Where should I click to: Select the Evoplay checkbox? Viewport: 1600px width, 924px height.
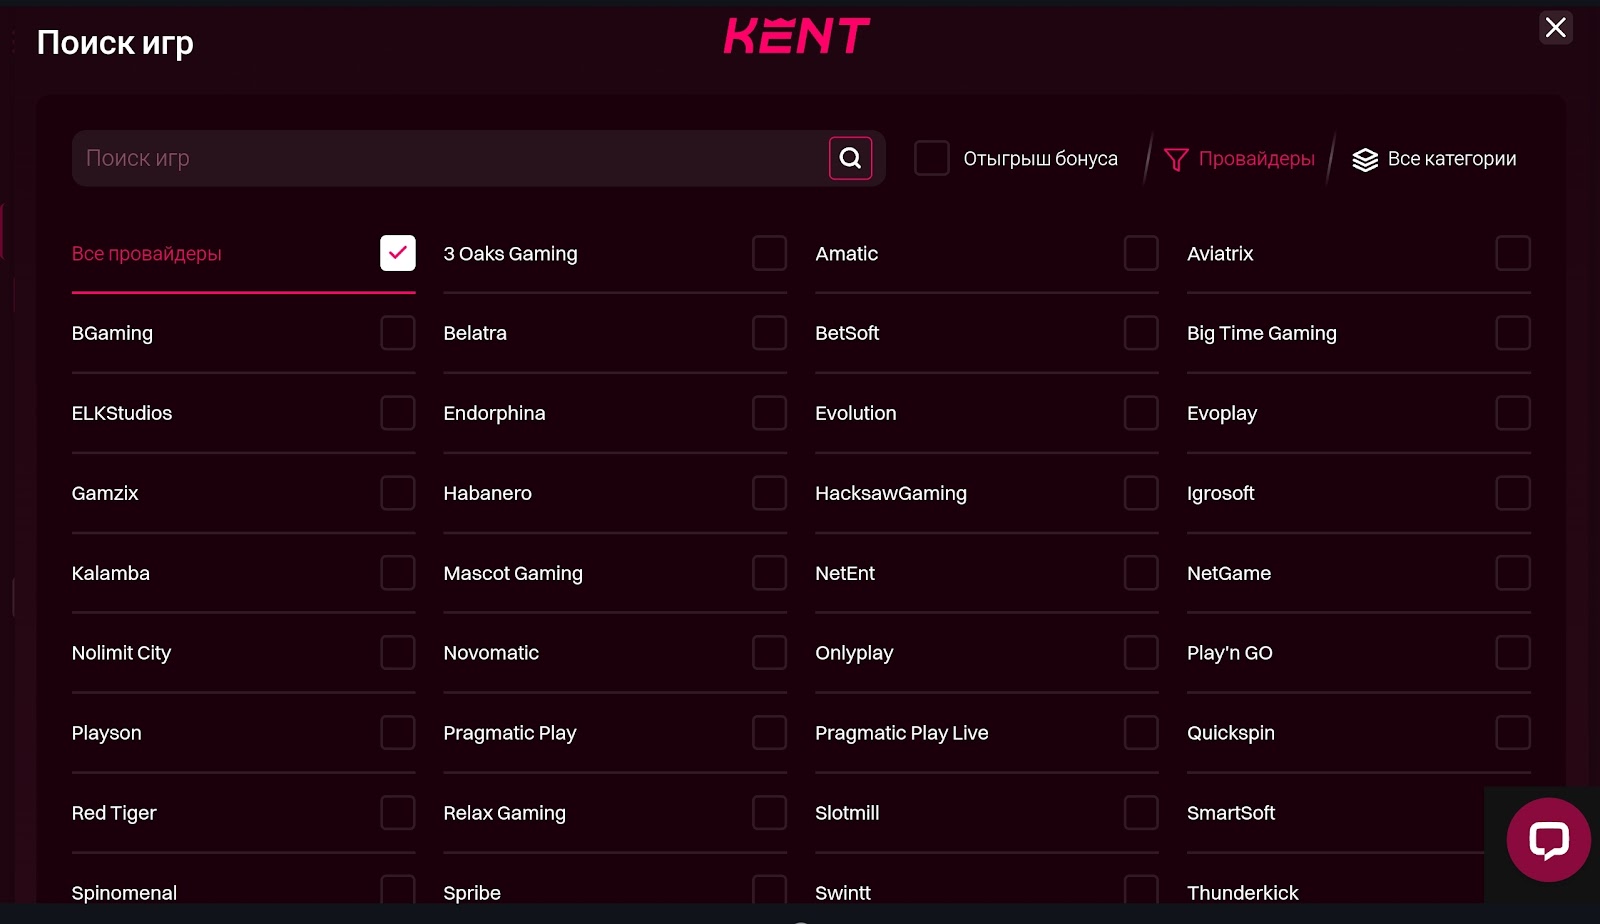[x=1513, y=413]
